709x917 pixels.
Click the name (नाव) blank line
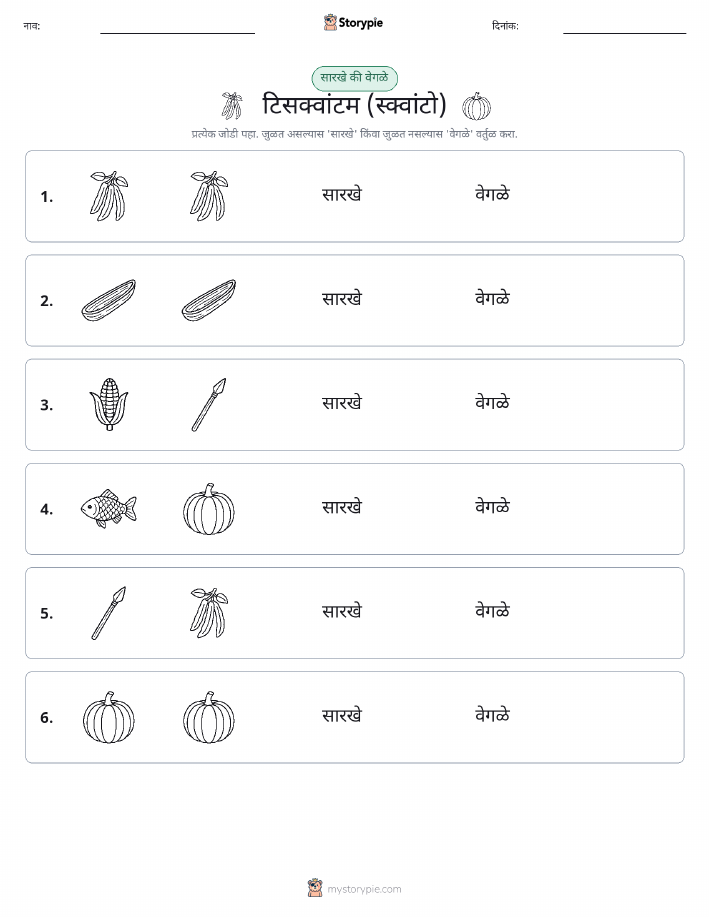(x=177, y=33)
